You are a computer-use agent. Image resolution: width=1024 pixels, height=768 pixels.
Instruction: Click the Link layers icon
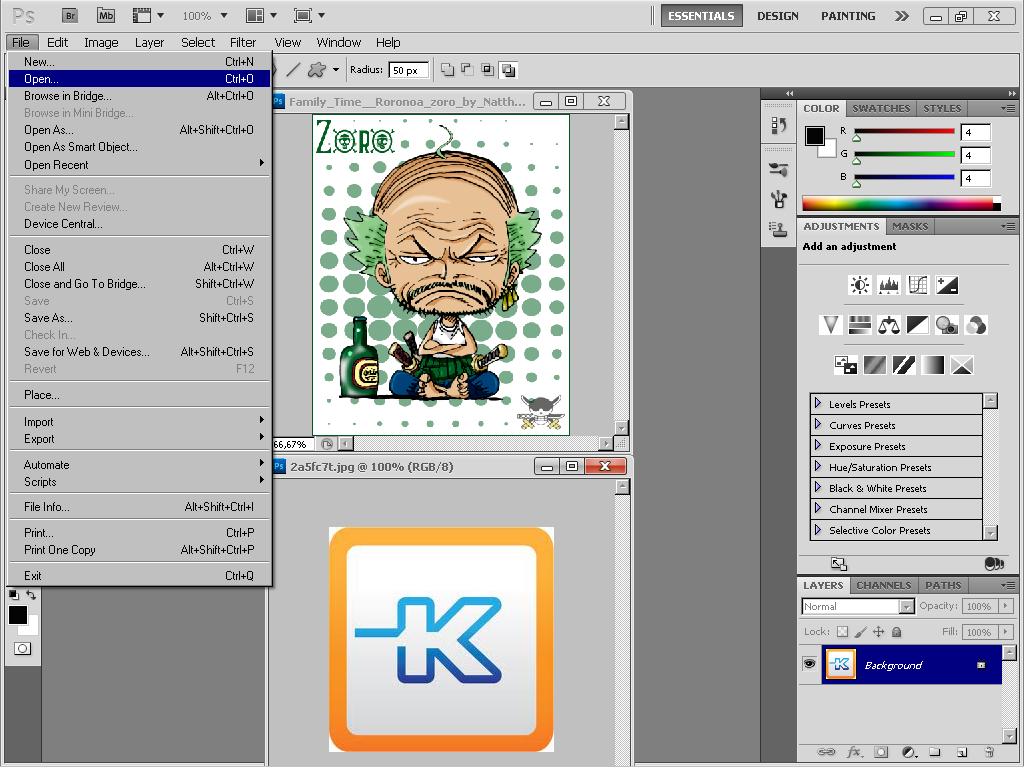pos(826,752)
